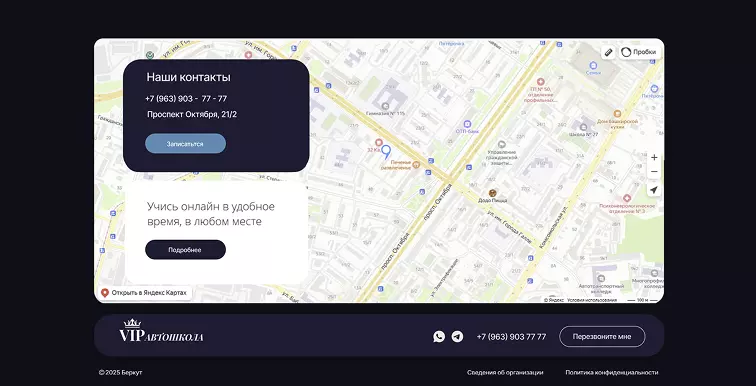Viewport: 756px width, 386px height.
Task: Open Telegram icon in footer
Action: [458, 336]
